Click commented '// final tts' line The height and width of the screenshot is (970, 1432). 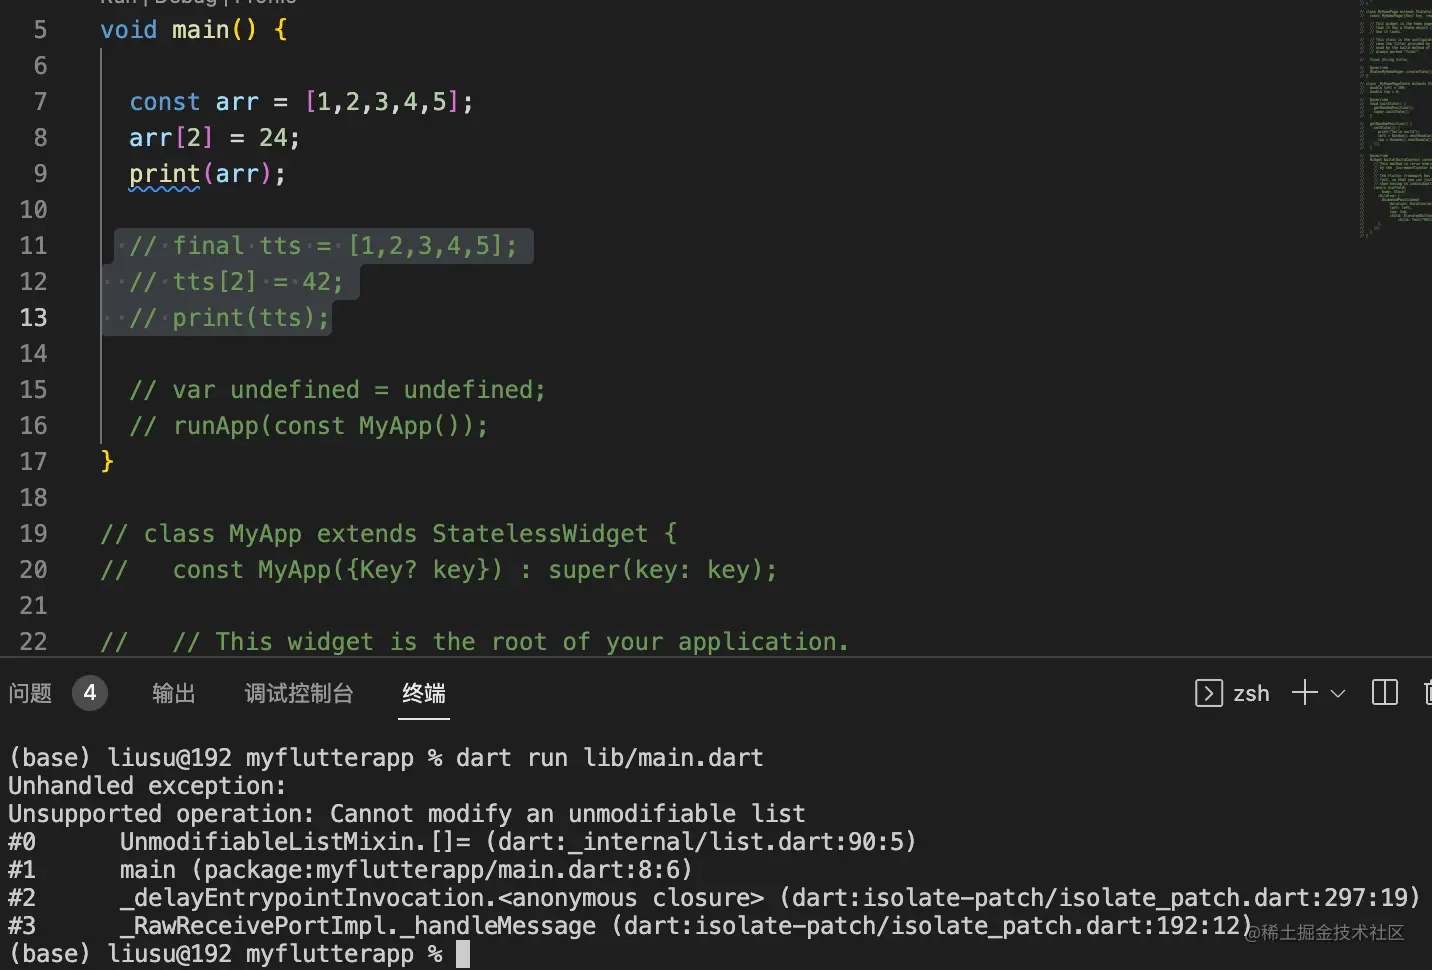click(x=323, y=245)
